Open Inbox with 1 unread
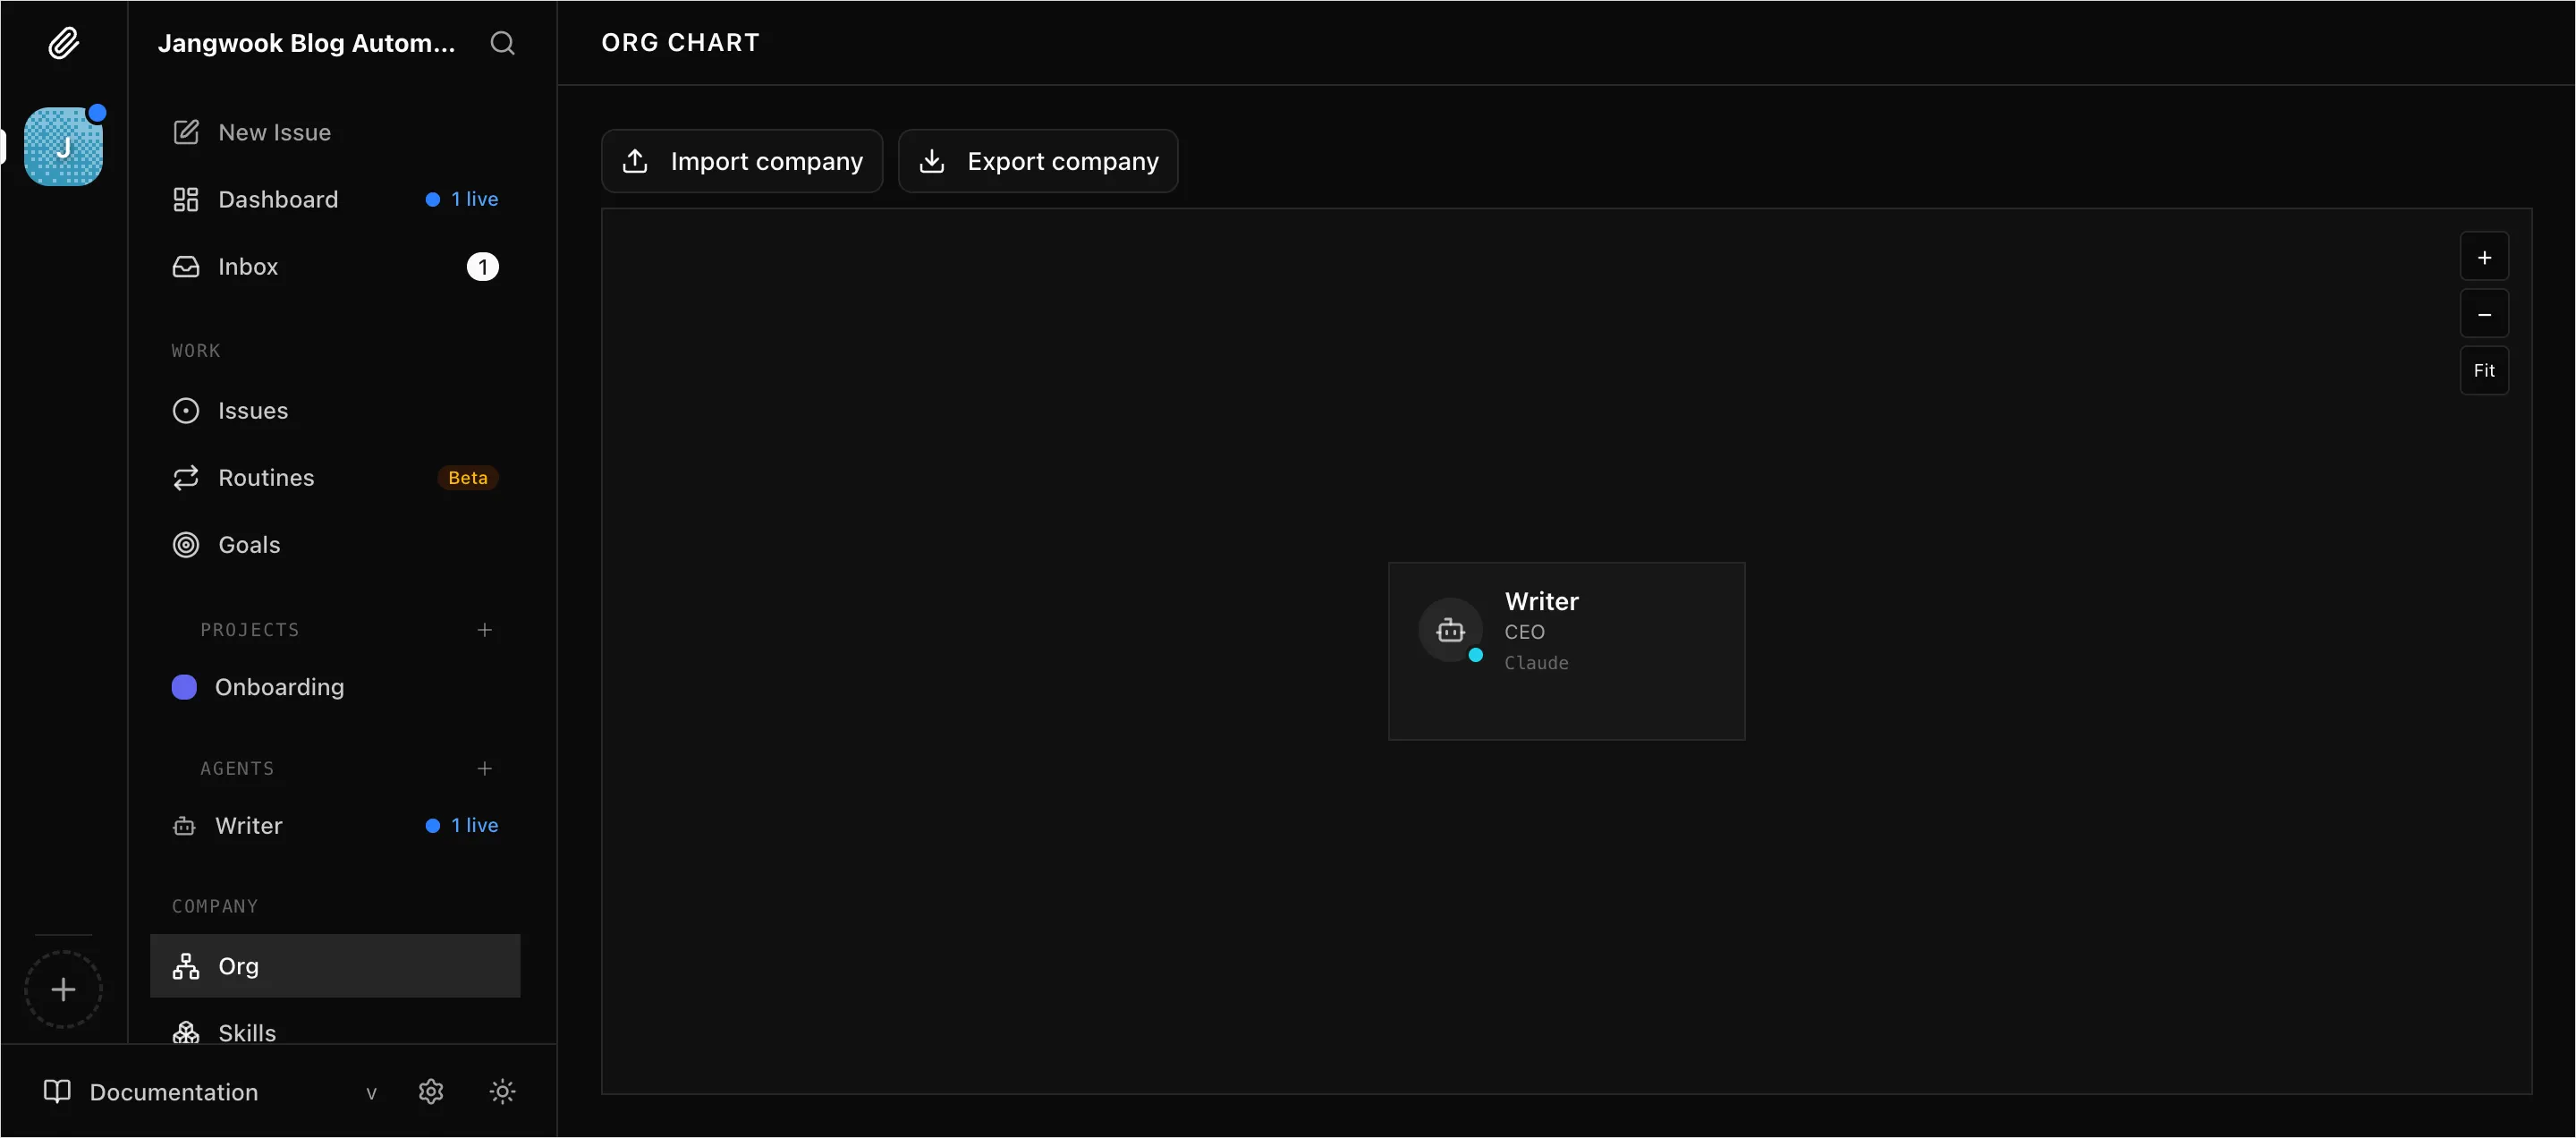This screenshot has height=1138, width=2576. click(248, 267)
